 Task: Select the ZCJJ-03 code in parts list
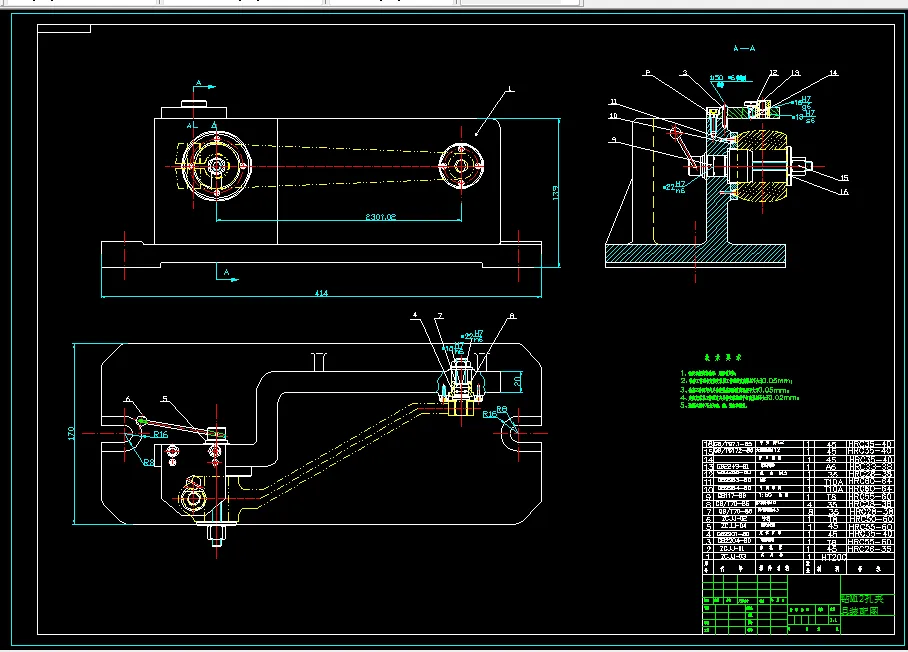pos(734,556)
